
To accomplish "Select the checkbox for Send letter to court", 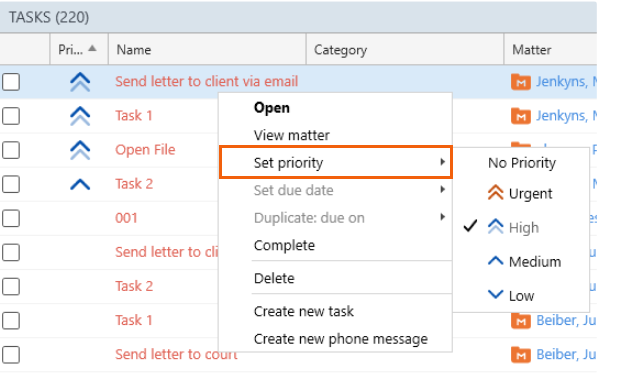I will [x=11, y=354].
